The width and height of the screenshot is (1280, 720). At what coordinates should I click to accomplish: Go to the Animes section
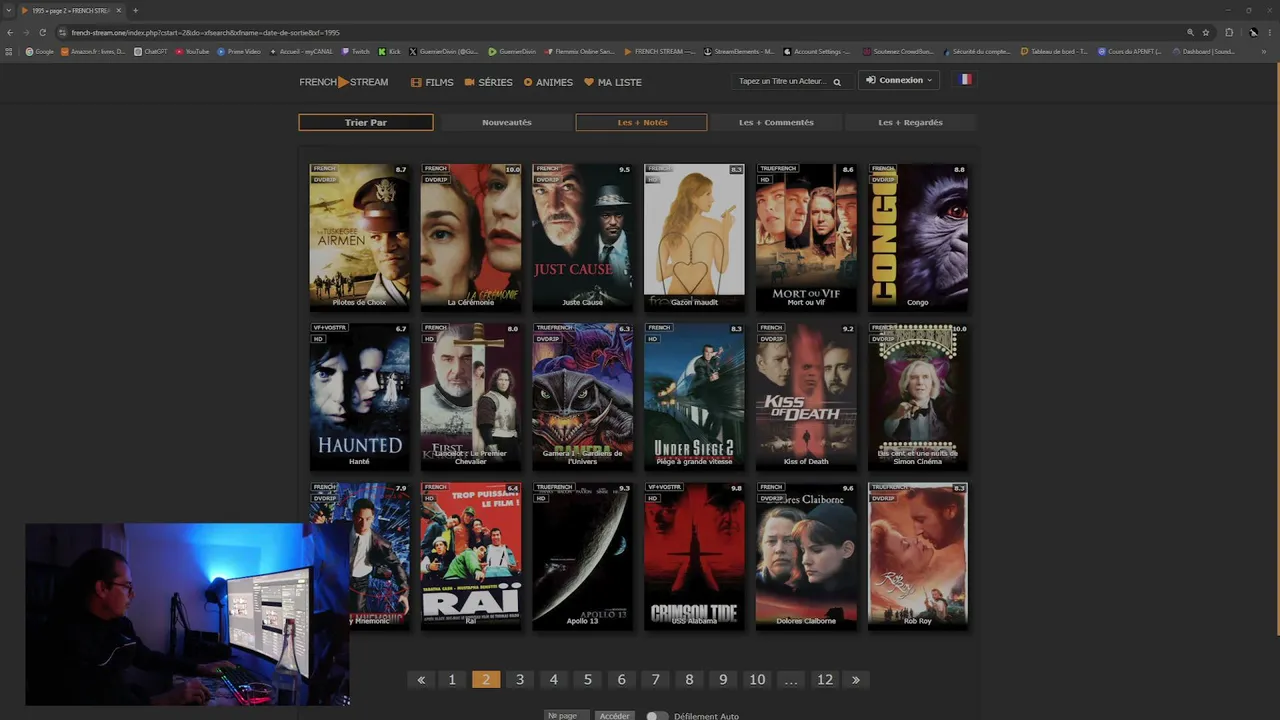[x=548, y=82]
